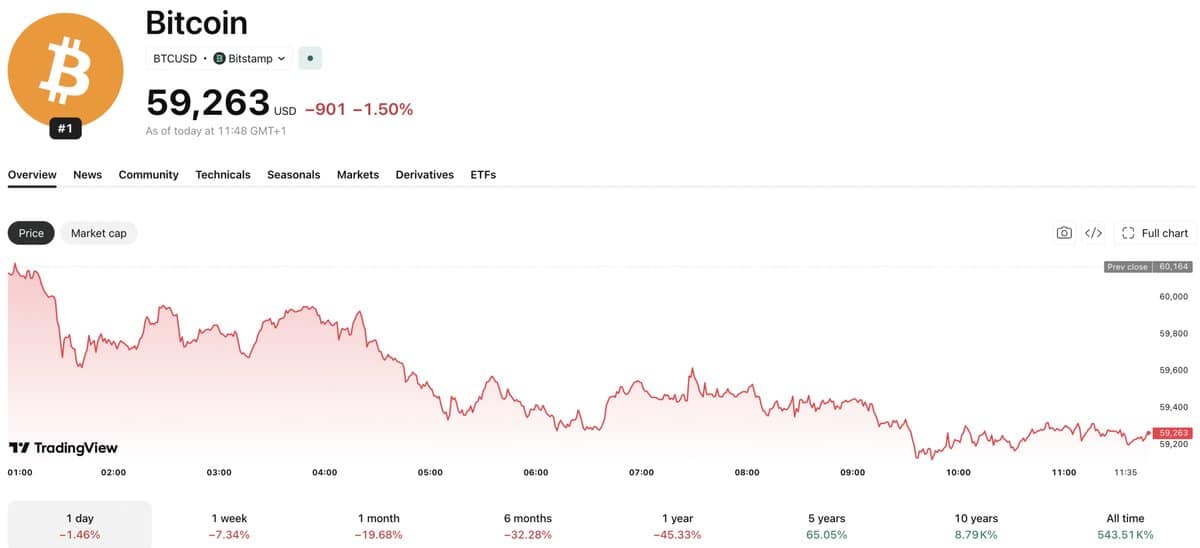Click the orange Bitcoin logo
This screenshot has height=548, width=1200.
tap(65, 70)
